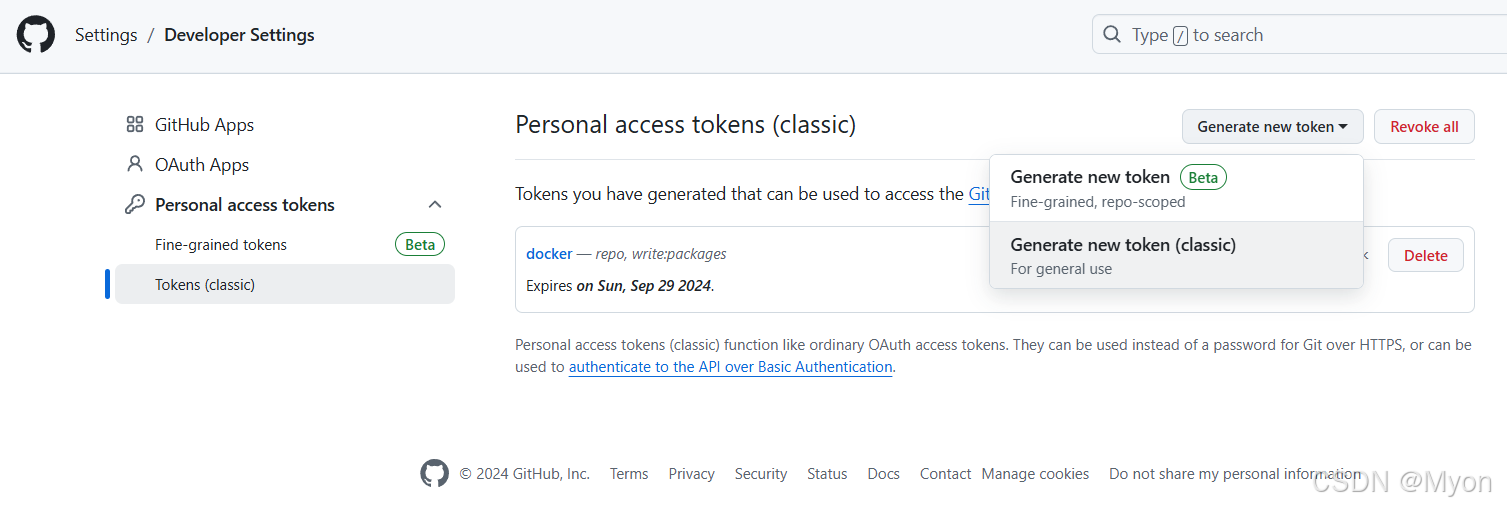Collapse the Personal access tokens section
Image resolution: width=1507 pixels, height=508 pixels.
point(435,204)
